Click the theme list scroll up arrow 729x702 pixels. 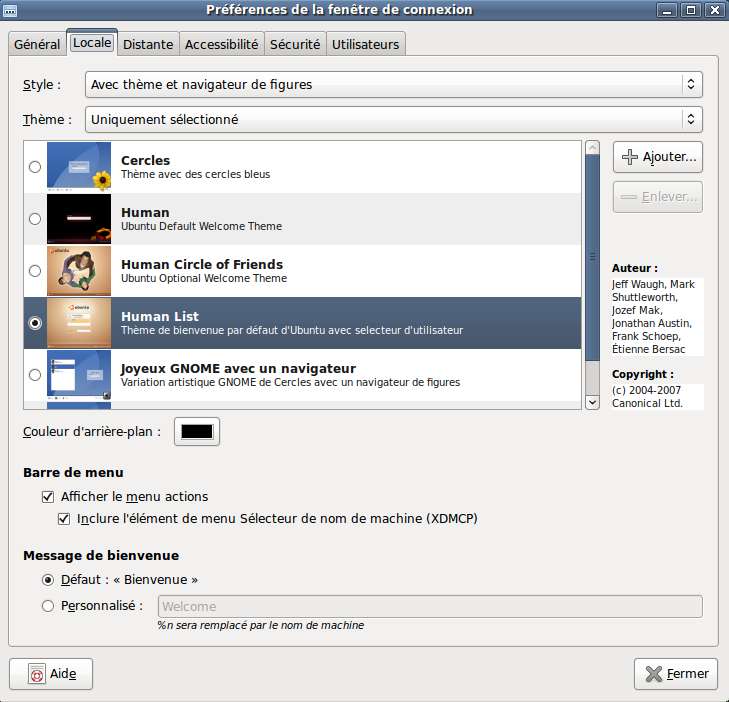[592, 148]
